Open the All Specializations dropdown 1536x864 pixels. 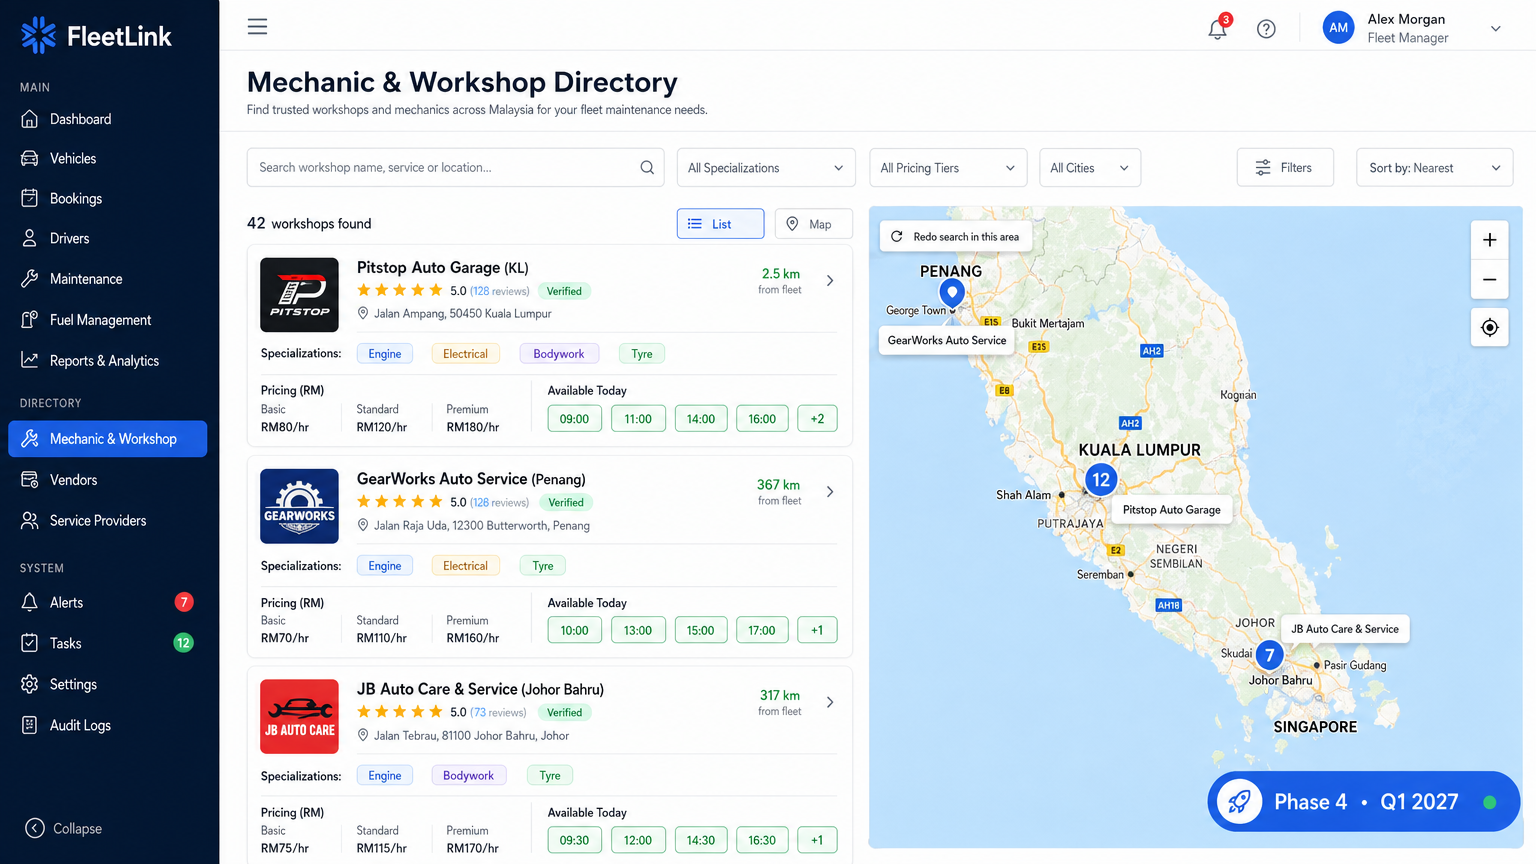pos(765,167)
